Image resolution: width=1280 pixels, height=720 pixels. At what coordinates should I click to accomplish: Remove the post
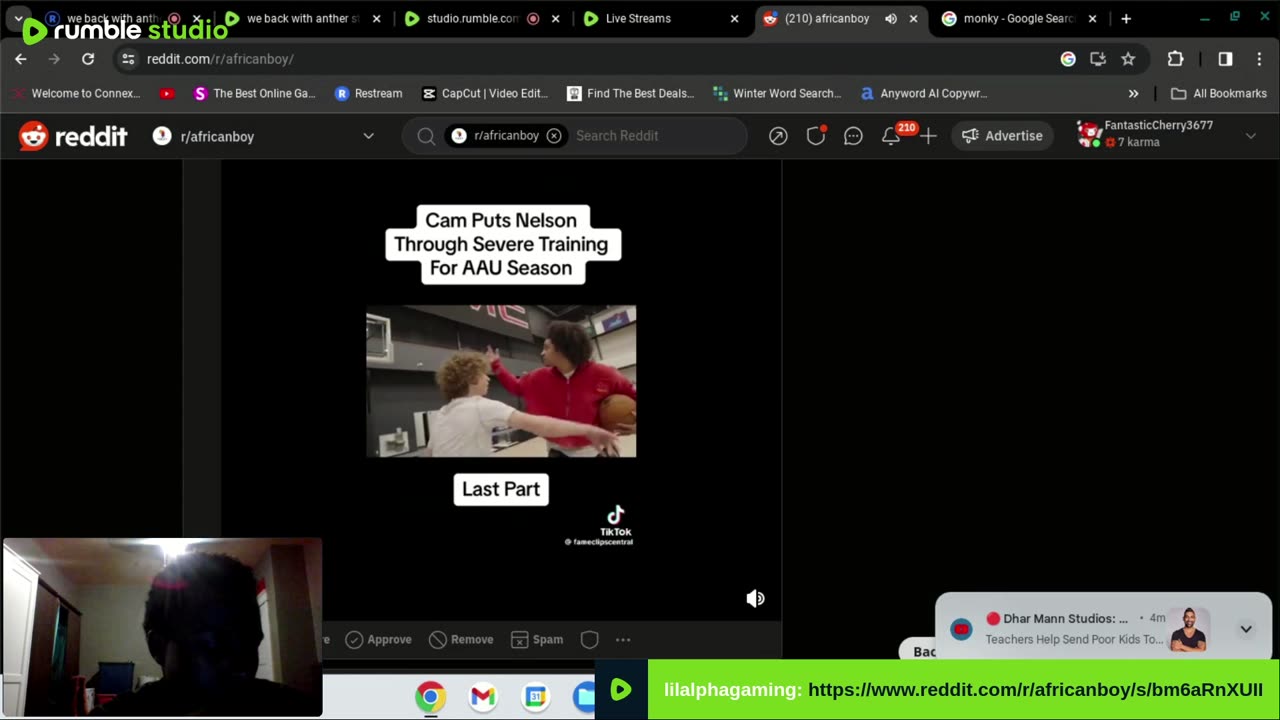pos(461,640)
